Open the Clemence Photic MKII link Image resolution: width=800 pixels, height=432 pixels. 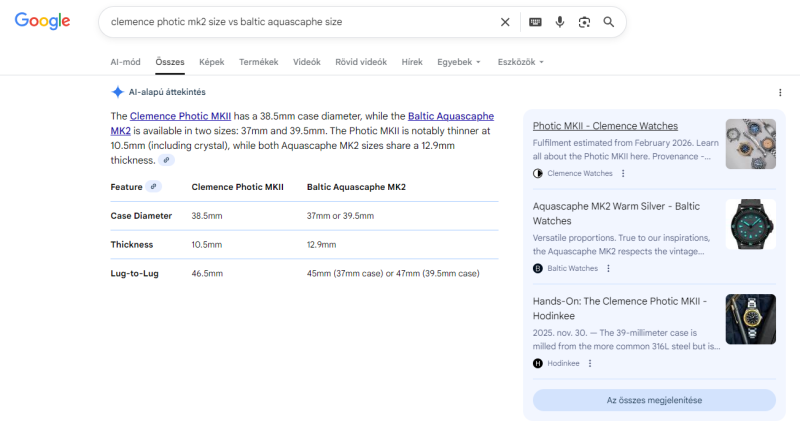click(x=180, y=116)
